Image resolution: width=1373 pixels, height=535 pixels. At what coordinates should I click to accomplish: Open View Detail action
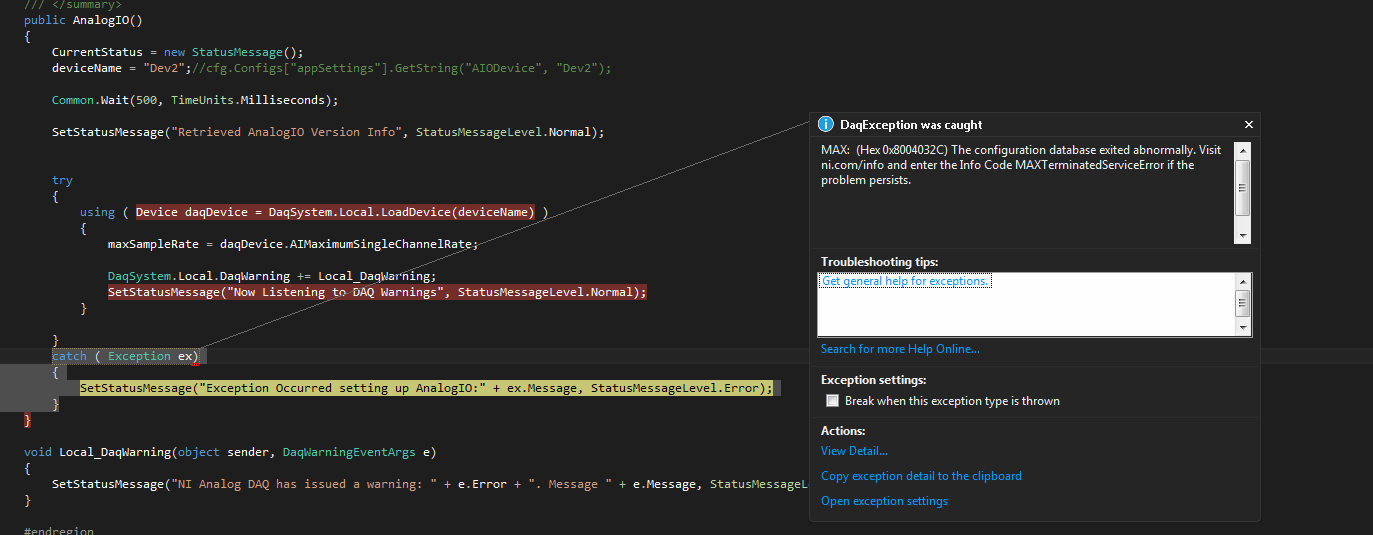coord(854,451)
